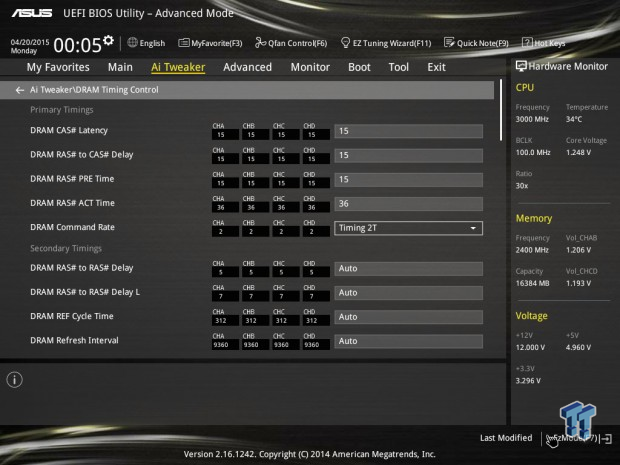Click DRAM REF Cycle Time Auto field
Viewport: 620px width, 465px height.
(x=408, y=317)
